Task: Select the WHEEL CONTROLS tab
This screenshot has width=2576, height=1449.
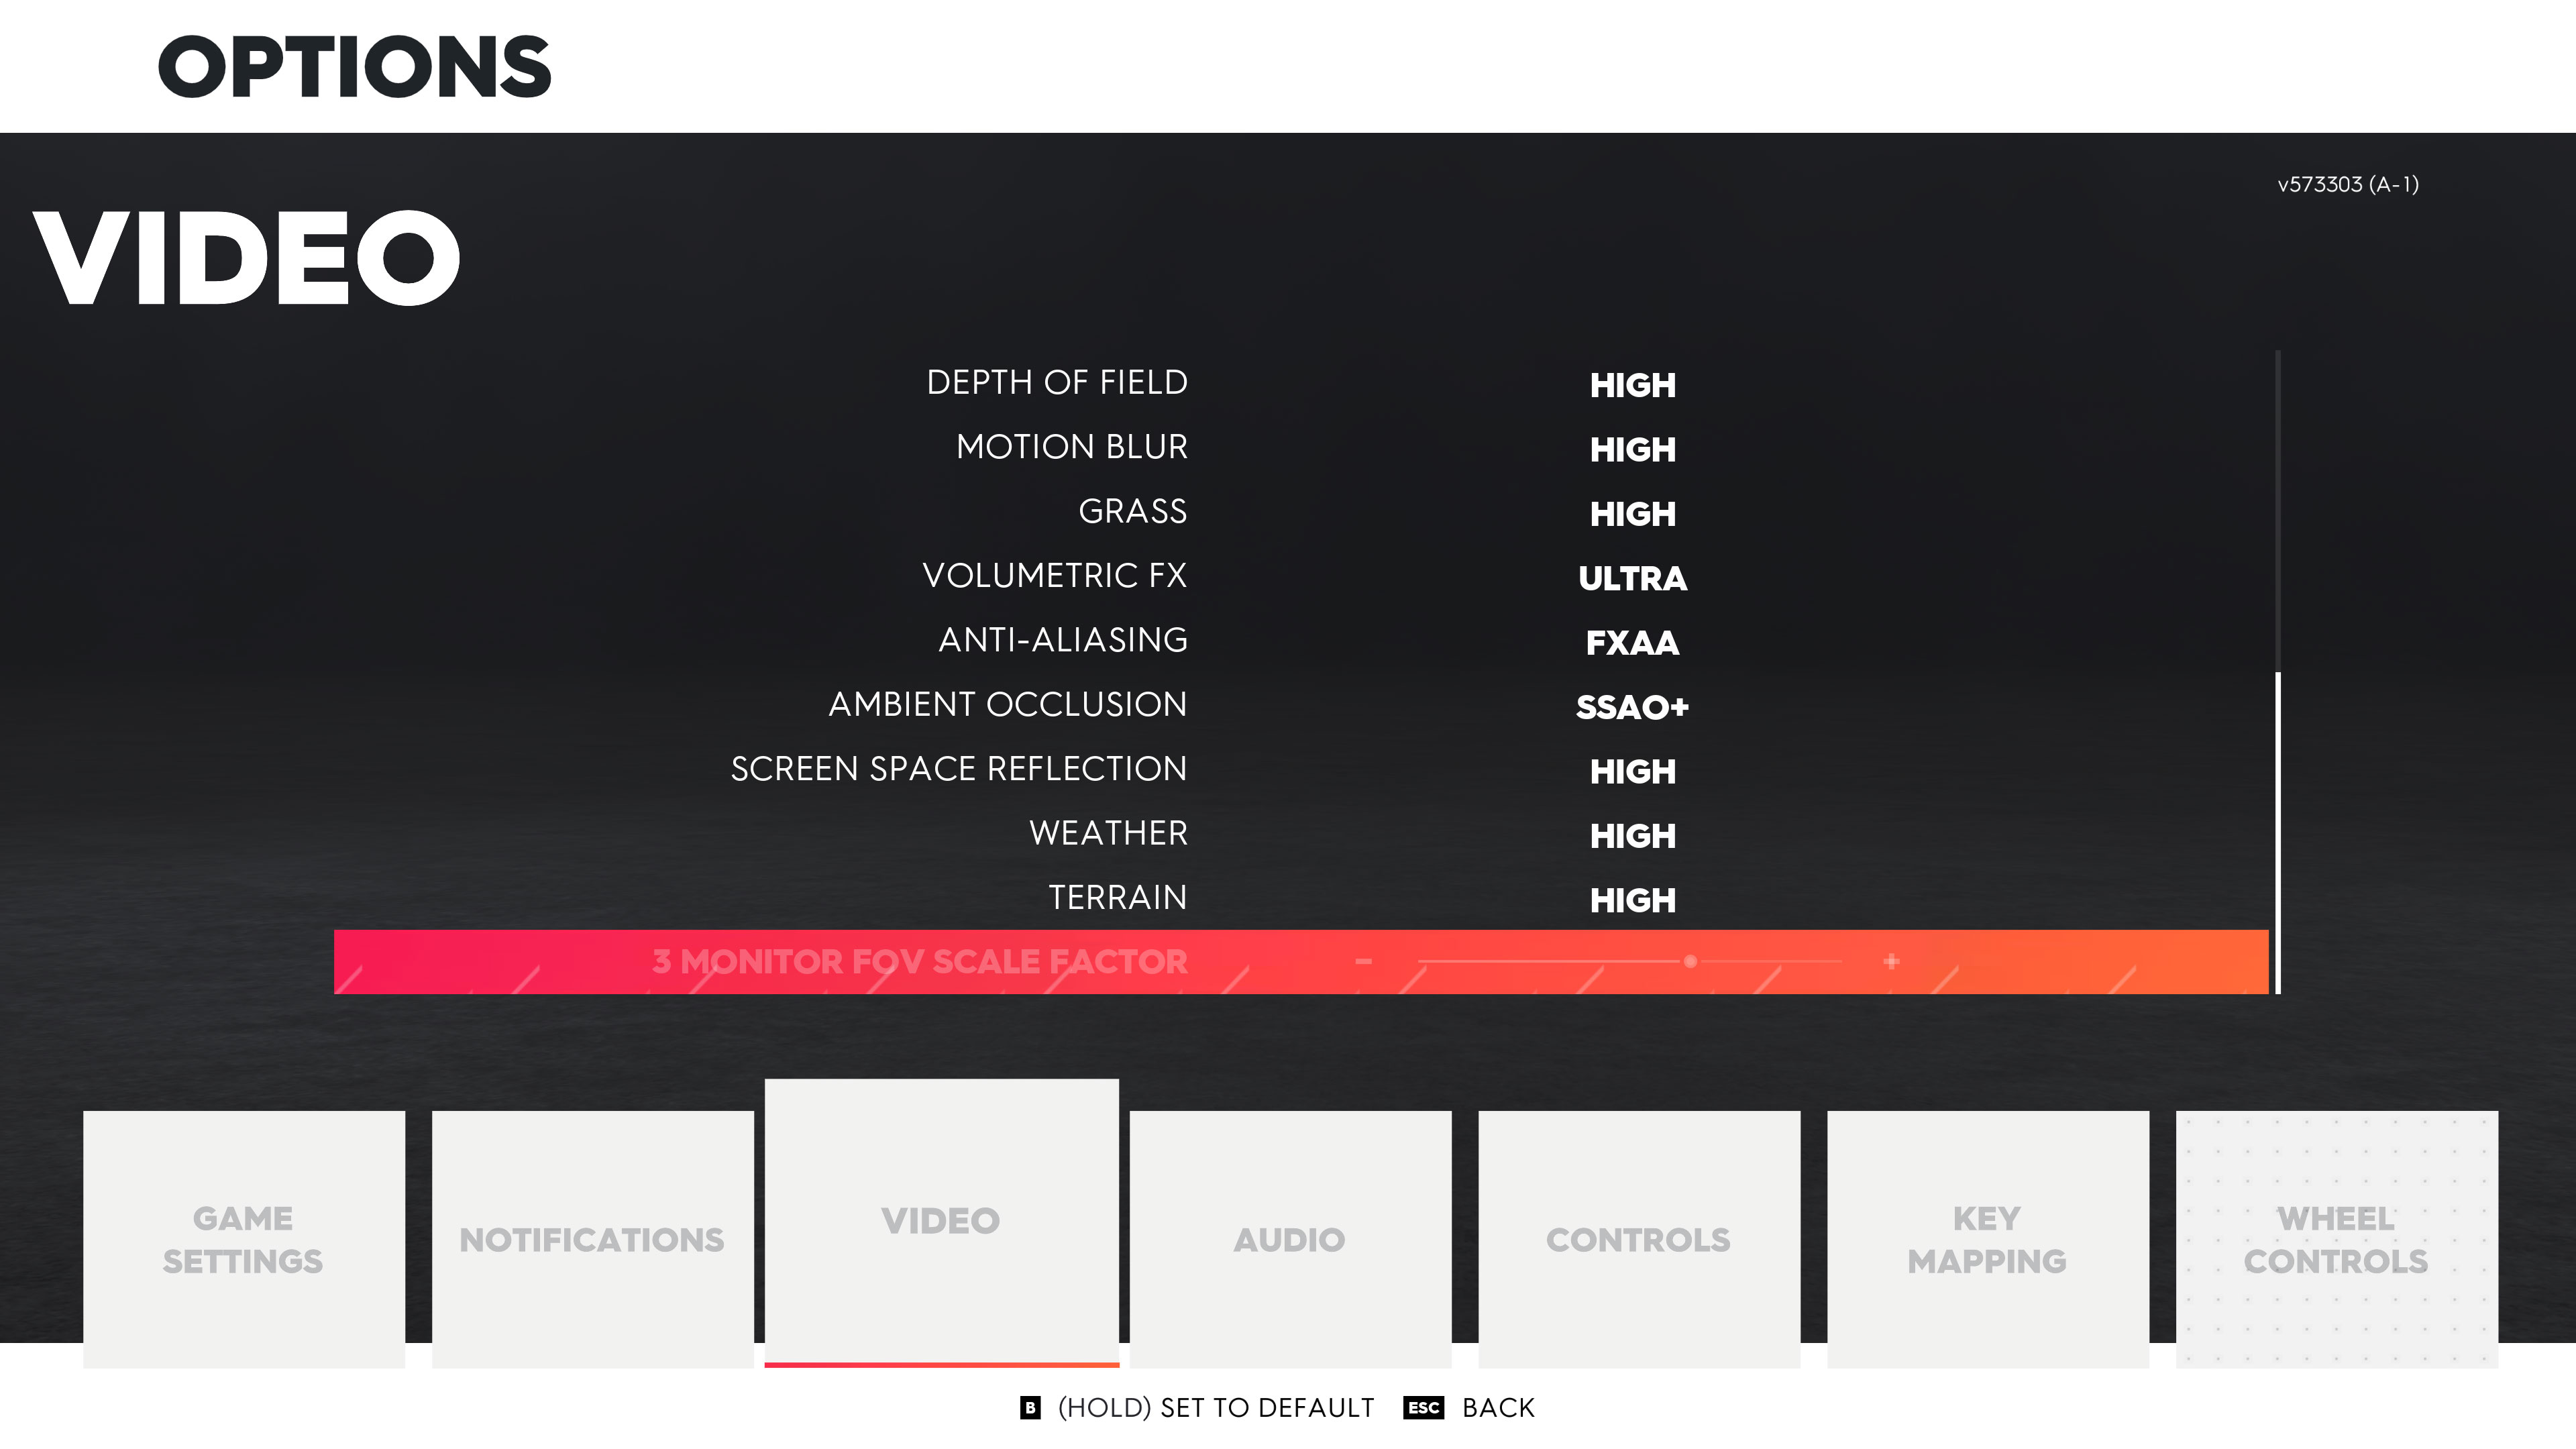Action: (x=2335, y=1238)
